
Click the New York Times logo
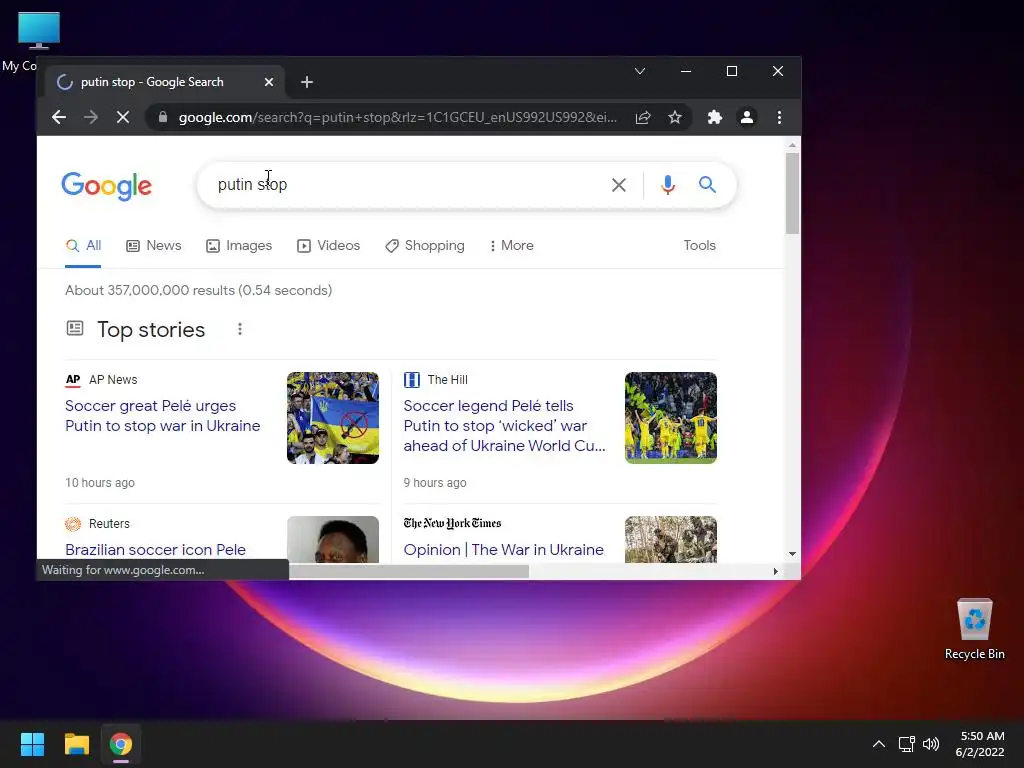pos(452,523)
